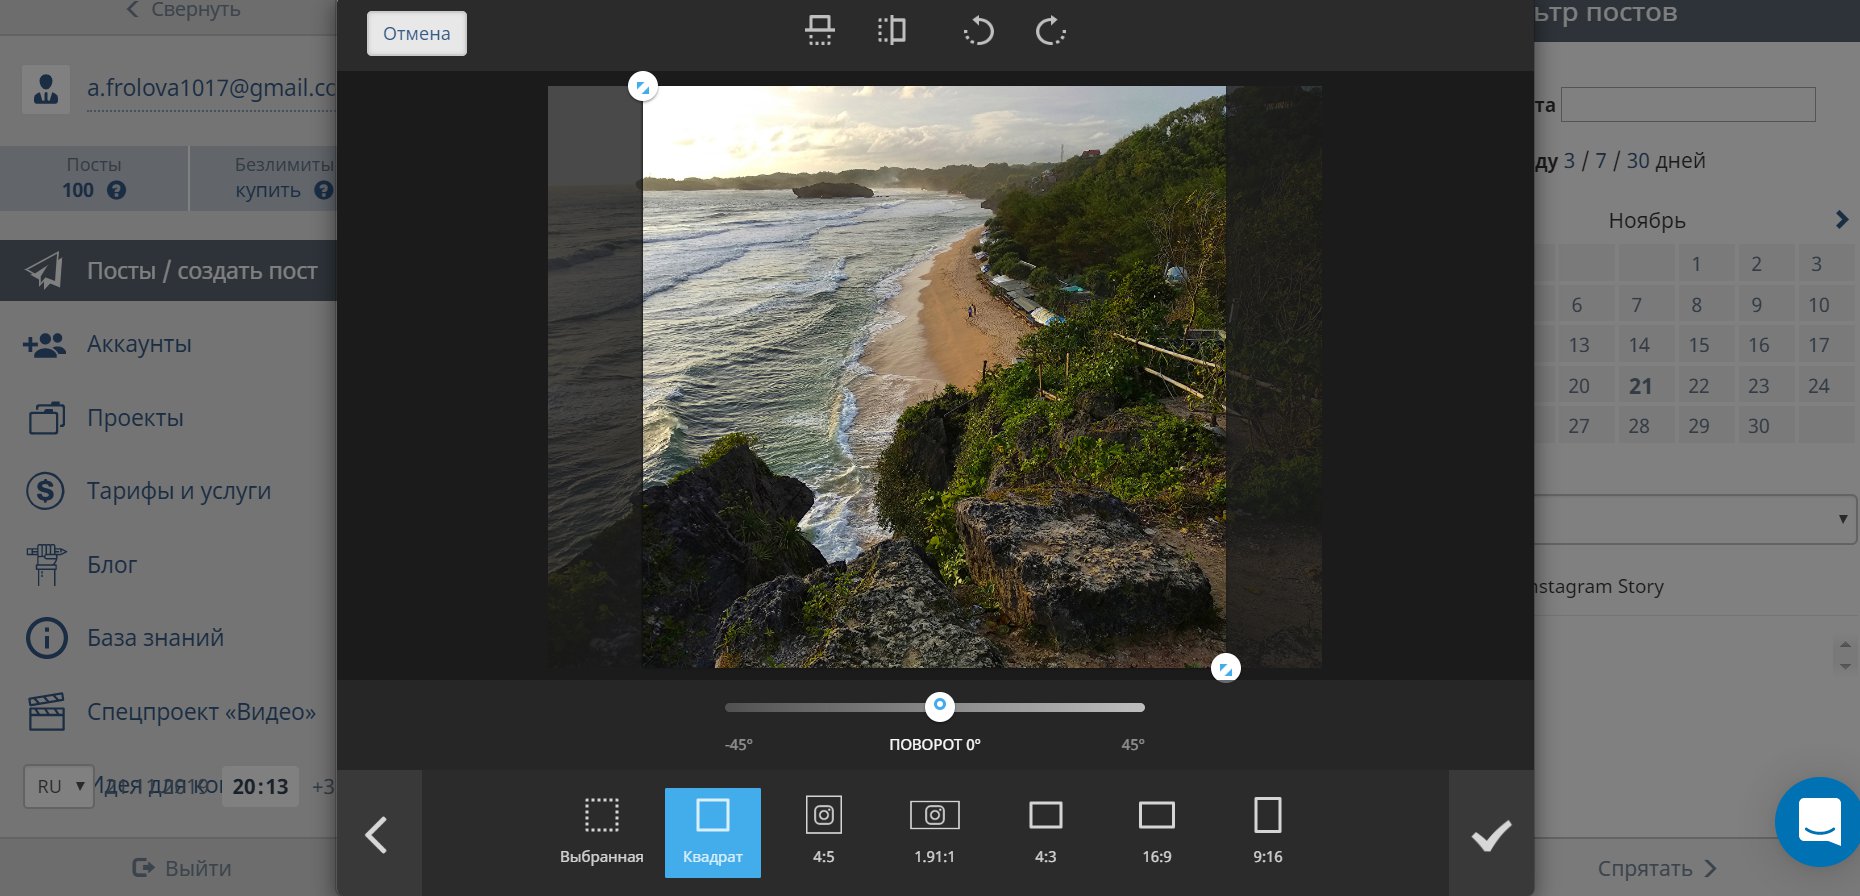
Task: Click the paper plane posts icon
Action: tap(44, 270)
